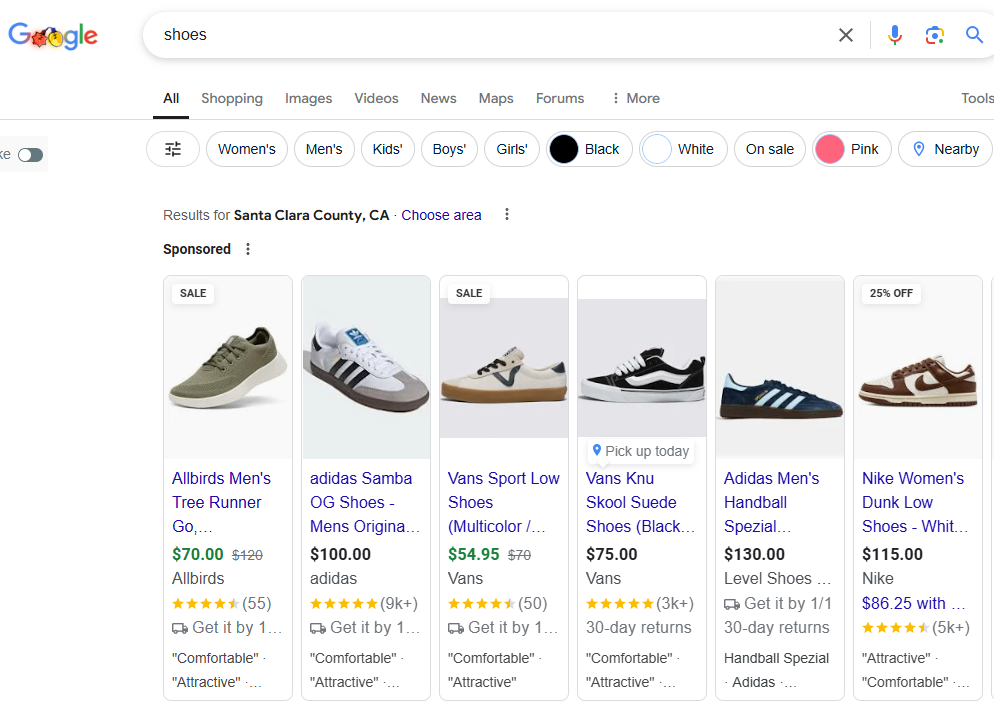Screen dimensions: 994x717
Task: Apply the On sale filter chip
Action: point(770,149)
